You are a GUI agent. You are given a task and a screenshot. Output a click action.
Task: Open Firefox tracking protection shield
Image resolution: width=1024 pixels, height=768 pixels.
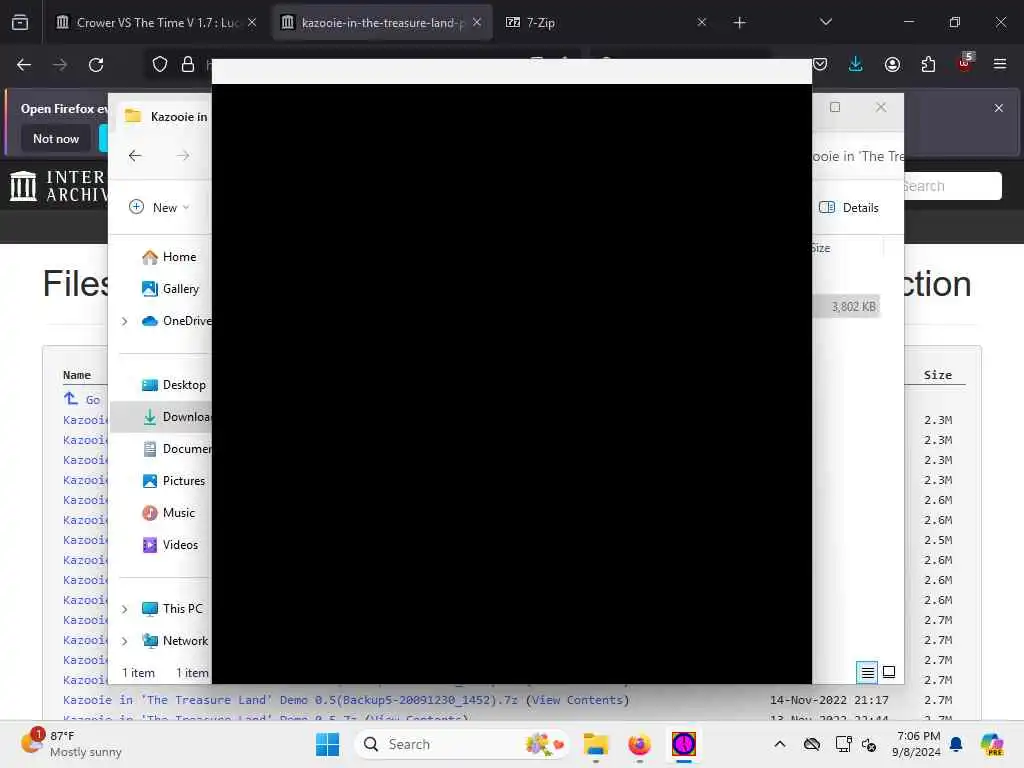[160, 65]
